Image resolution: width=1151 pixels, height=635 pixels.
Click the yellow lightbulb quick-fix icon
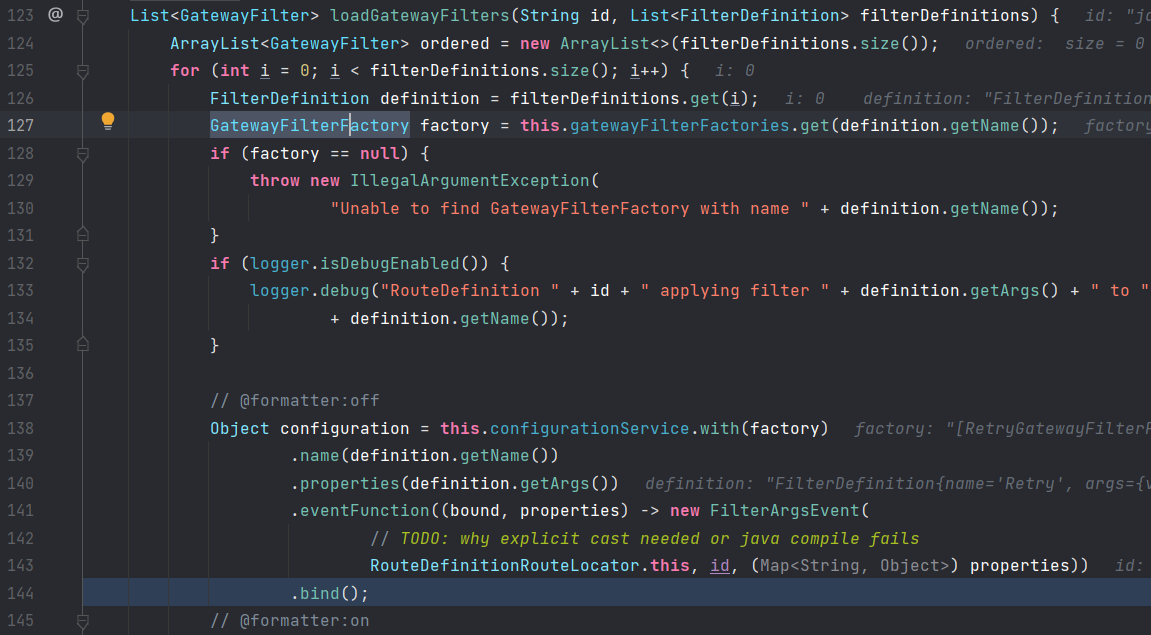[x=108, y=122]
